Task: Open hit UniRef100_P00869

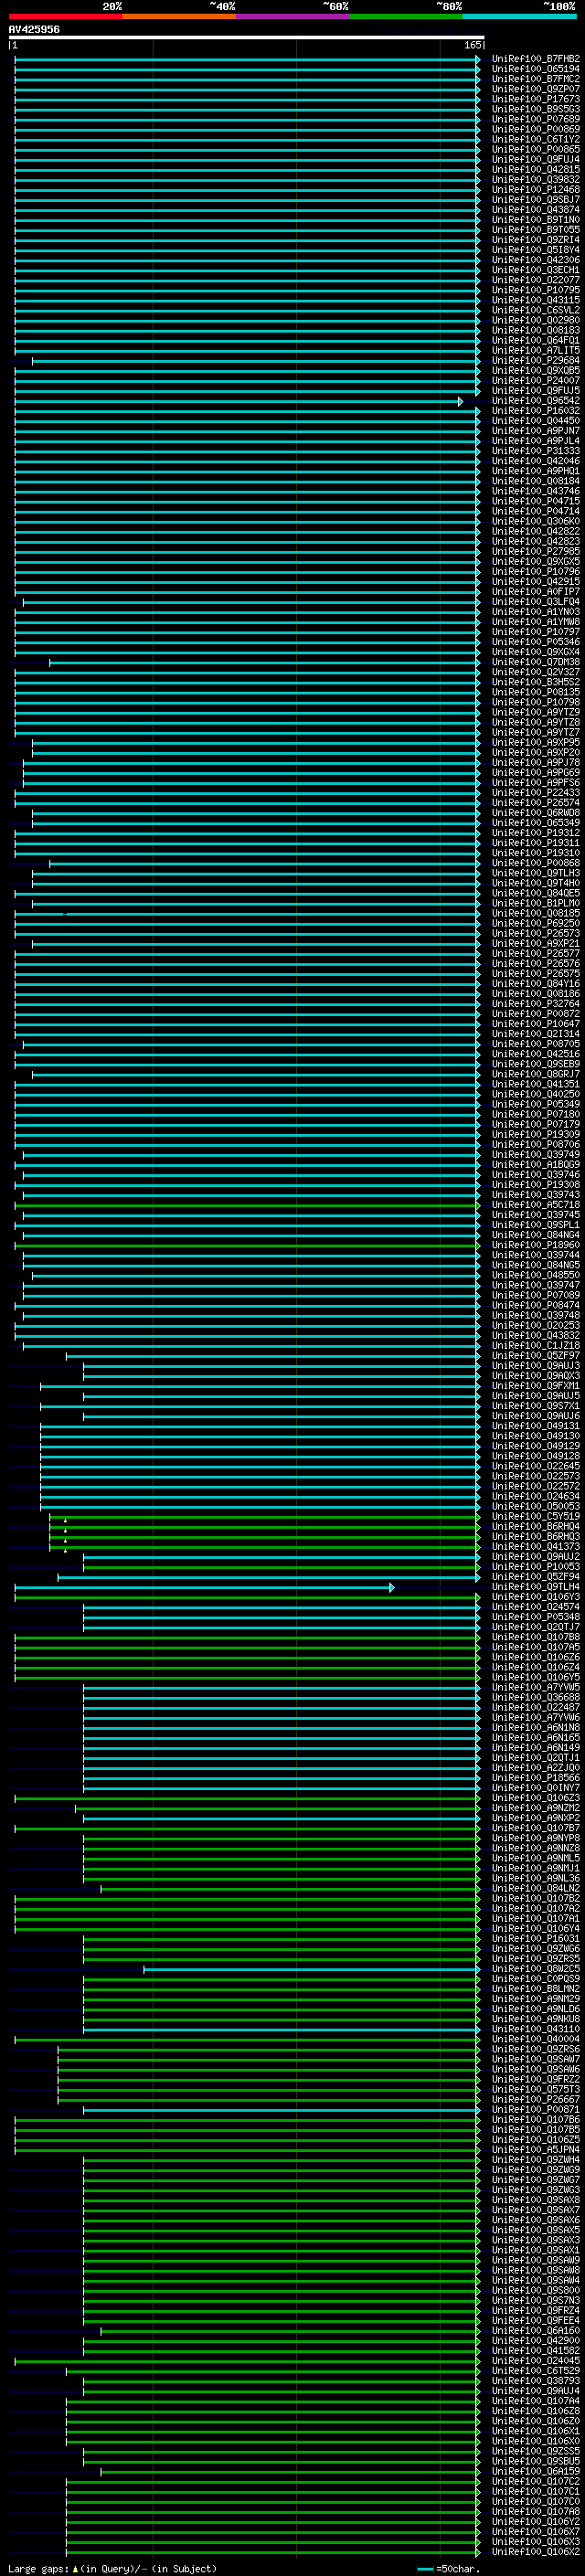Action: coord(535,129)
